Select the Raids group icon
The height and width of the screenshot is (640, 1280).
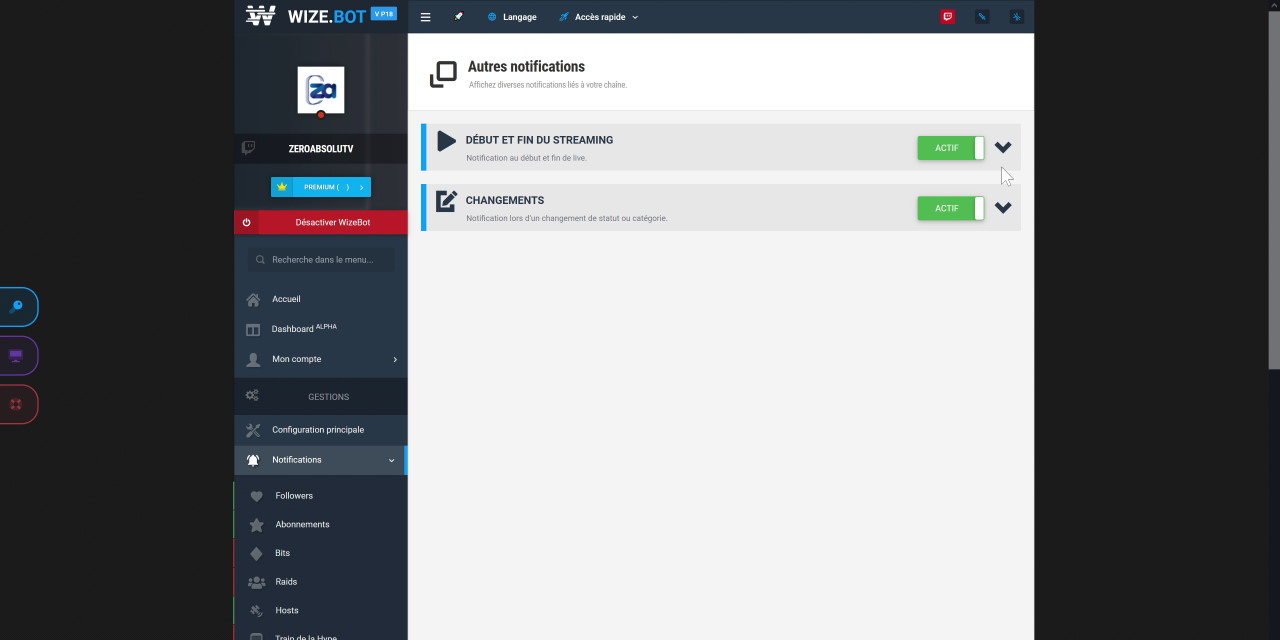point(256,581)
